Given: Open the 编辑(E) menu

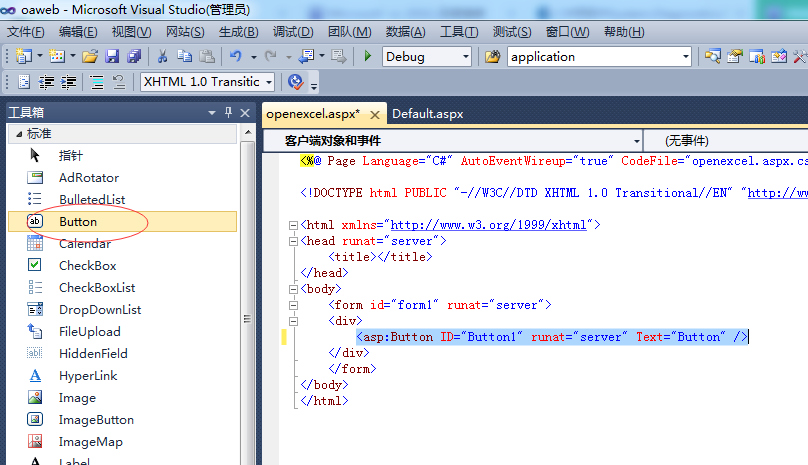Looking at the screenshot, I should coord(78,32).
